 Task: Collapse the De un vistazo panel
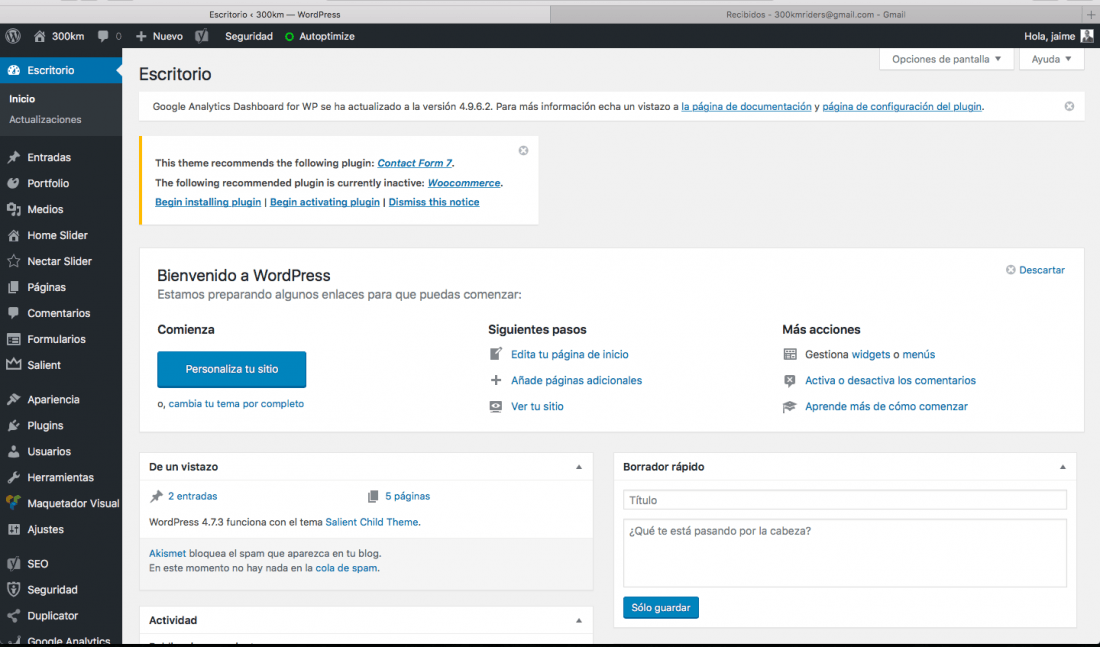(x=579, y=467)
